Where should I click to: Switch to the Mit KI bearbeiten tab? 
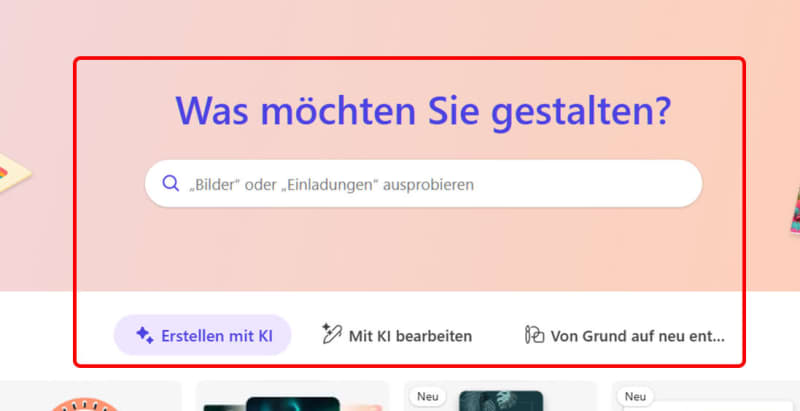click(396, 335)
